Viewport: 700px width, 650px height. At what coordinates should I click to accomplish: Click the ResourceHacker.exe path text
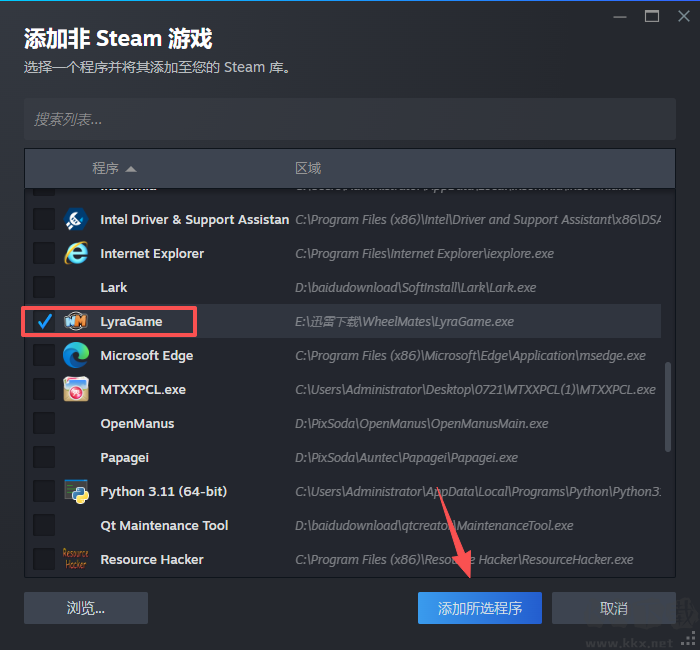[x=464, y=559]
